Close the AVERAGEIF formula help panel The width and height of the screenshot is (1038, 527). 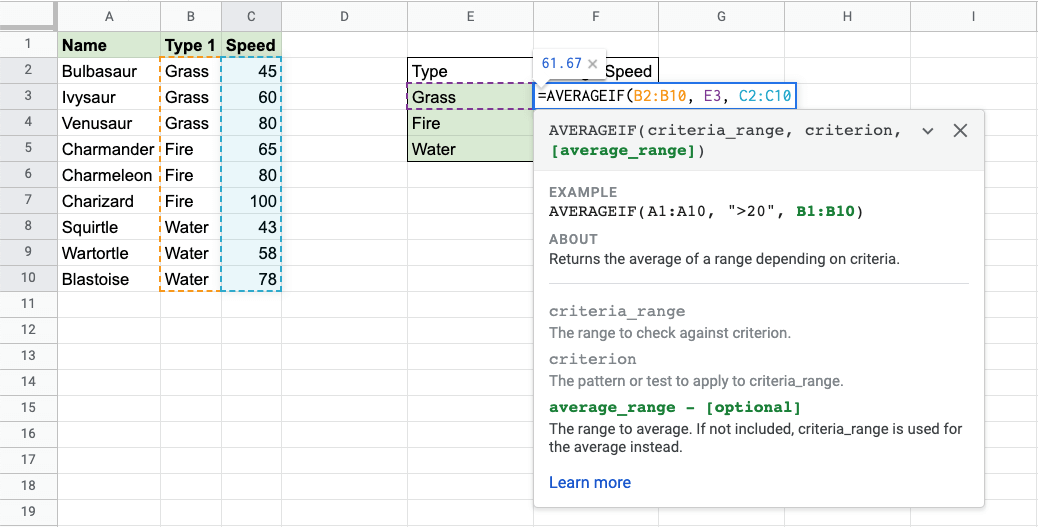(x=960, y=131)
